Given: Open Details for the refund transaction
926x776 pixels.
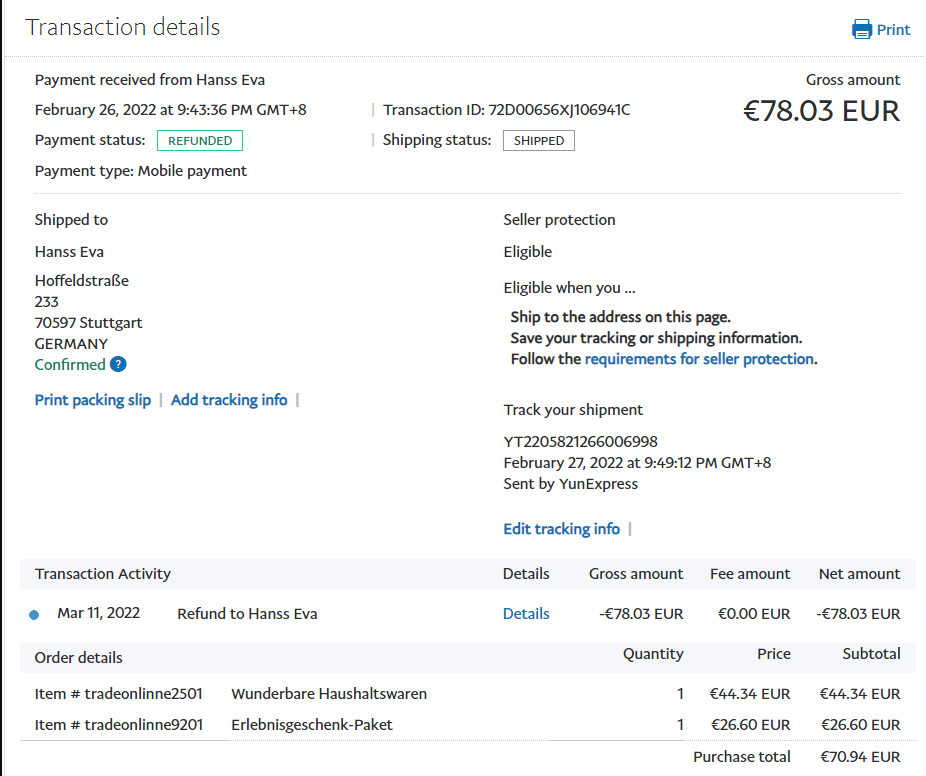Looking at the screenshot, I should click(x=526, y=614).
